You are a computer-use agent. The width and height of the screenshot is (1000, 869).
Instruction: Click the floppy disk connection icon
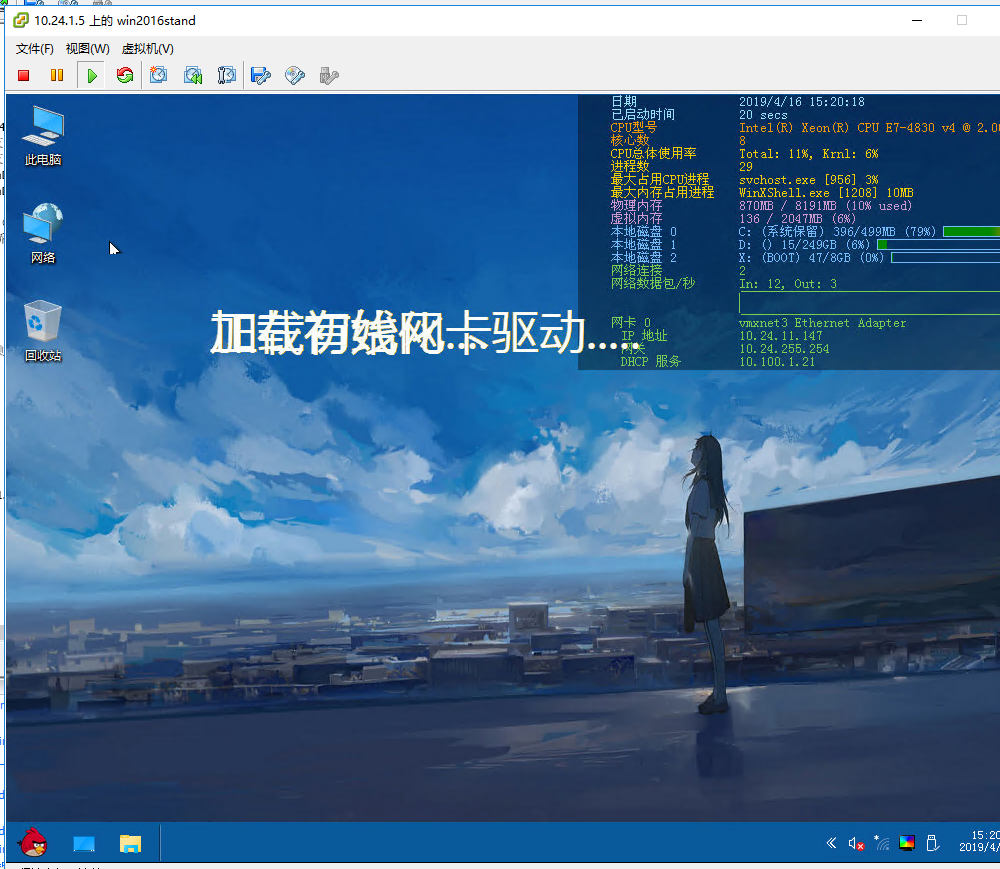point(260,75)
